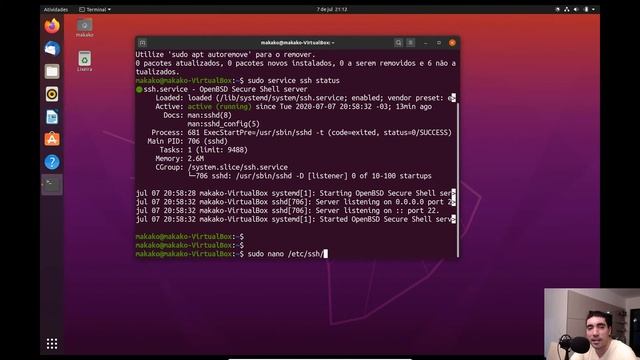Click 'man:sshd_config(5)' docs text

[x=223, y=124]
